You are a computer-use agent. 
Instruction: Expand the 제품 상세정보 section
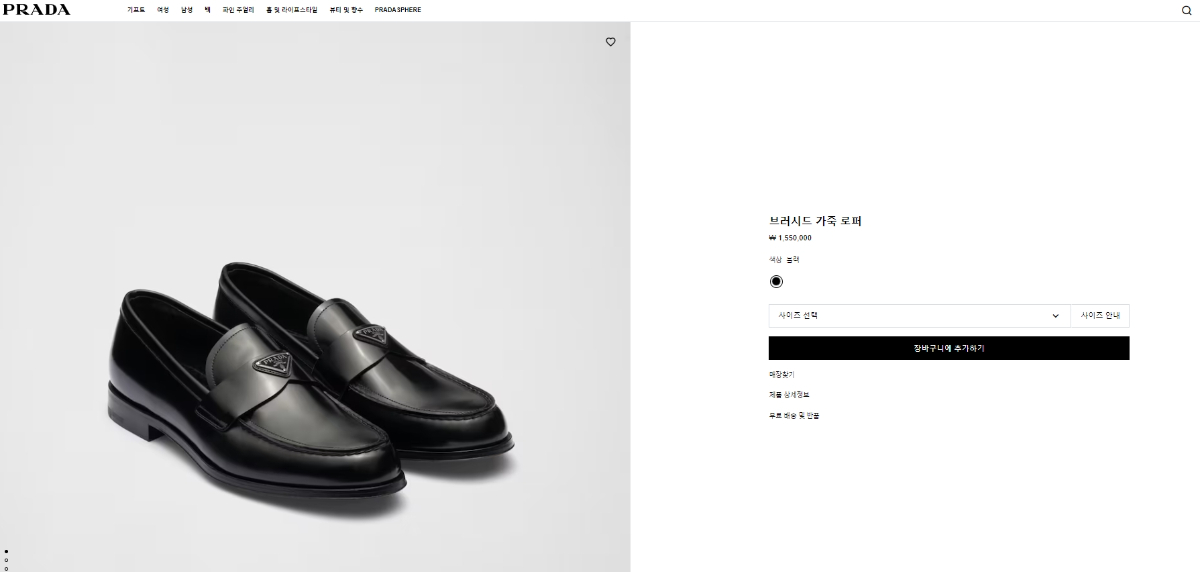789,395
